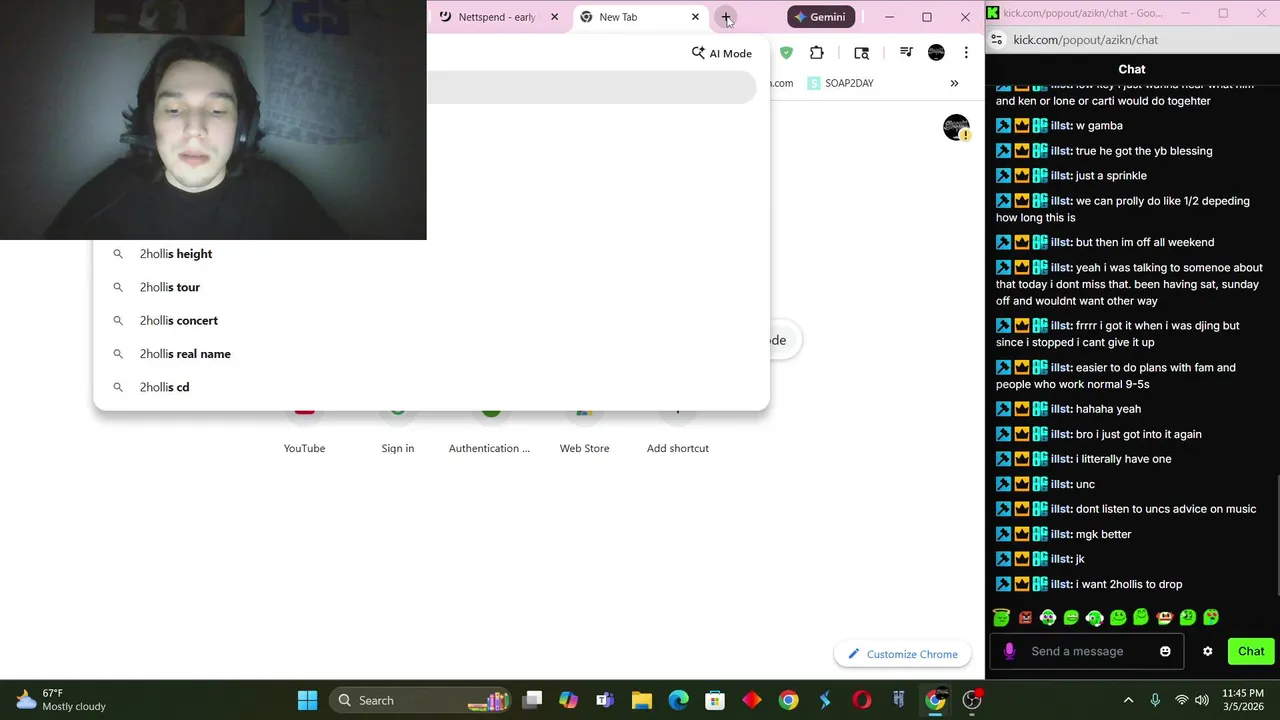Close the New Tab tab
The image size is (1280, 720).
click(695, 17)
